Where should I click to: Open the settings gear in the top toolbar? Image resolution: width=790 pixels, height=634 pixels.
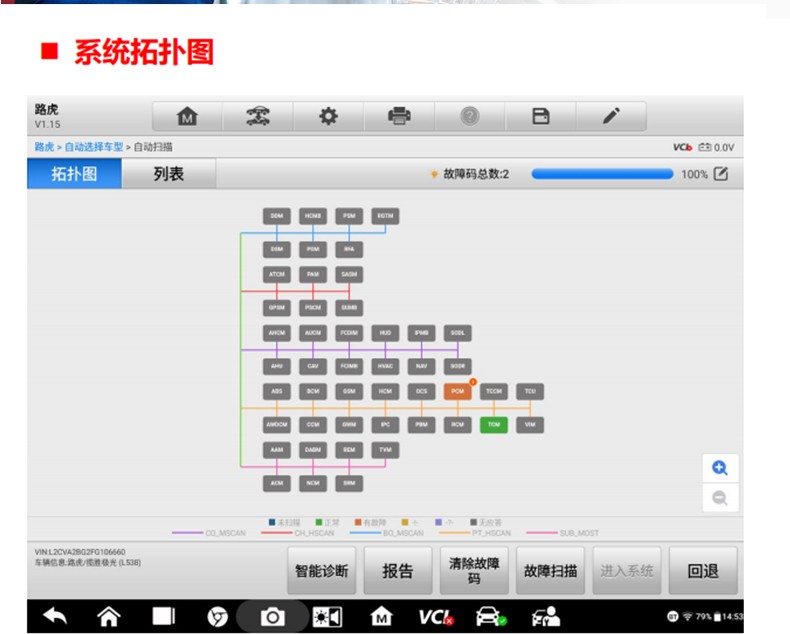pos(328,117)
